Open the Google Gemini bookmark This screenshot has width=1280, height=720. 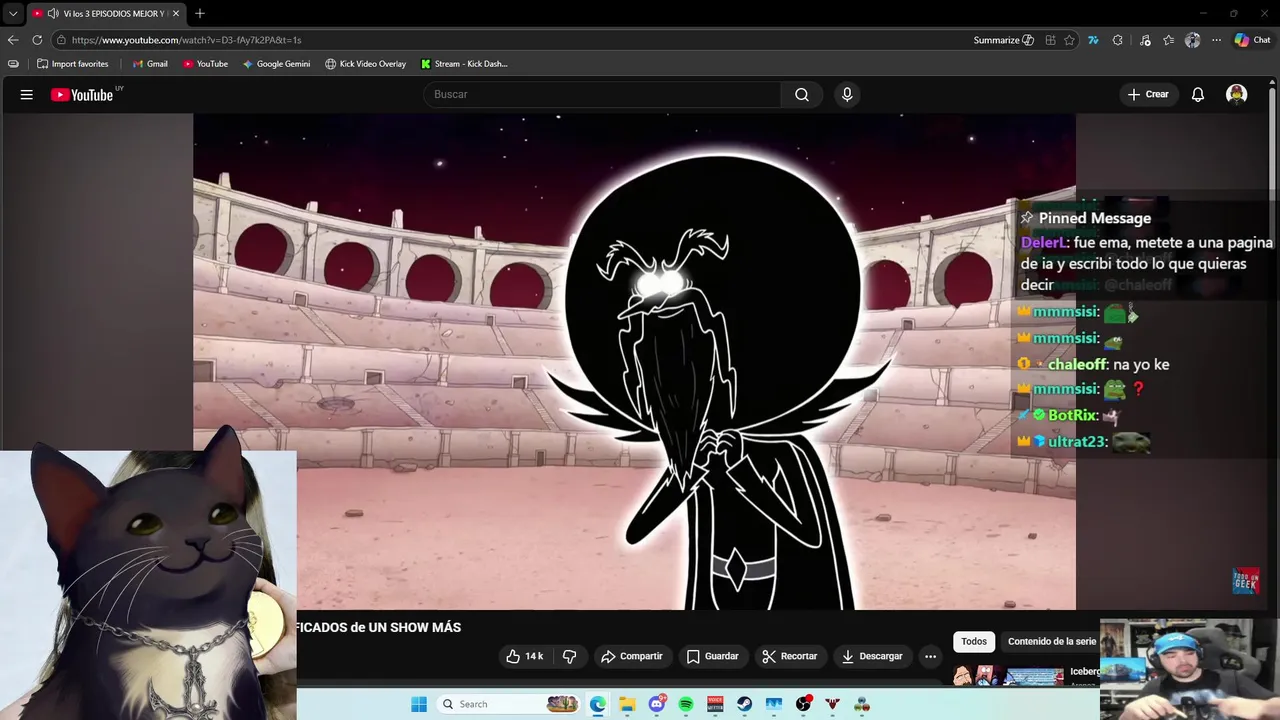(276, 64)
